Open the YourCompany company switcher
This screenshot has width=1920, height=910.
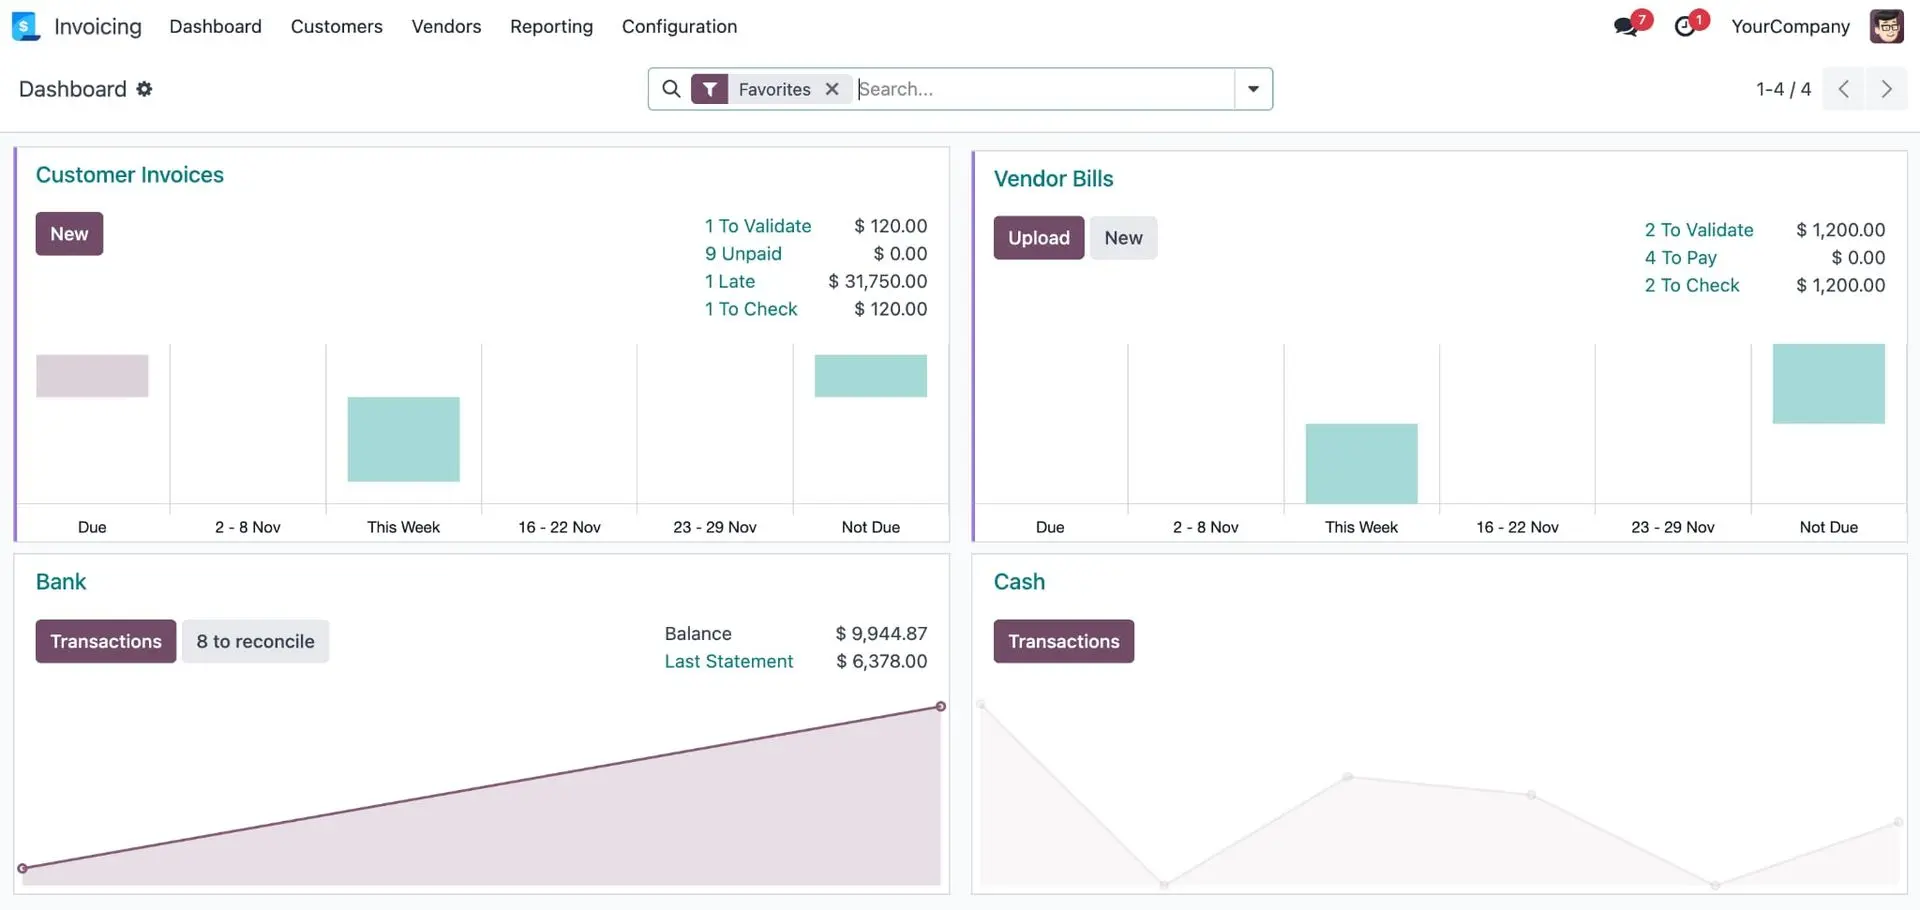(1790, 26)
